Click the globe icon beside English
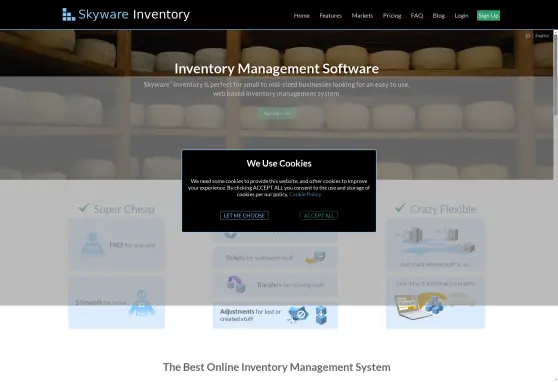 point(528,36)
